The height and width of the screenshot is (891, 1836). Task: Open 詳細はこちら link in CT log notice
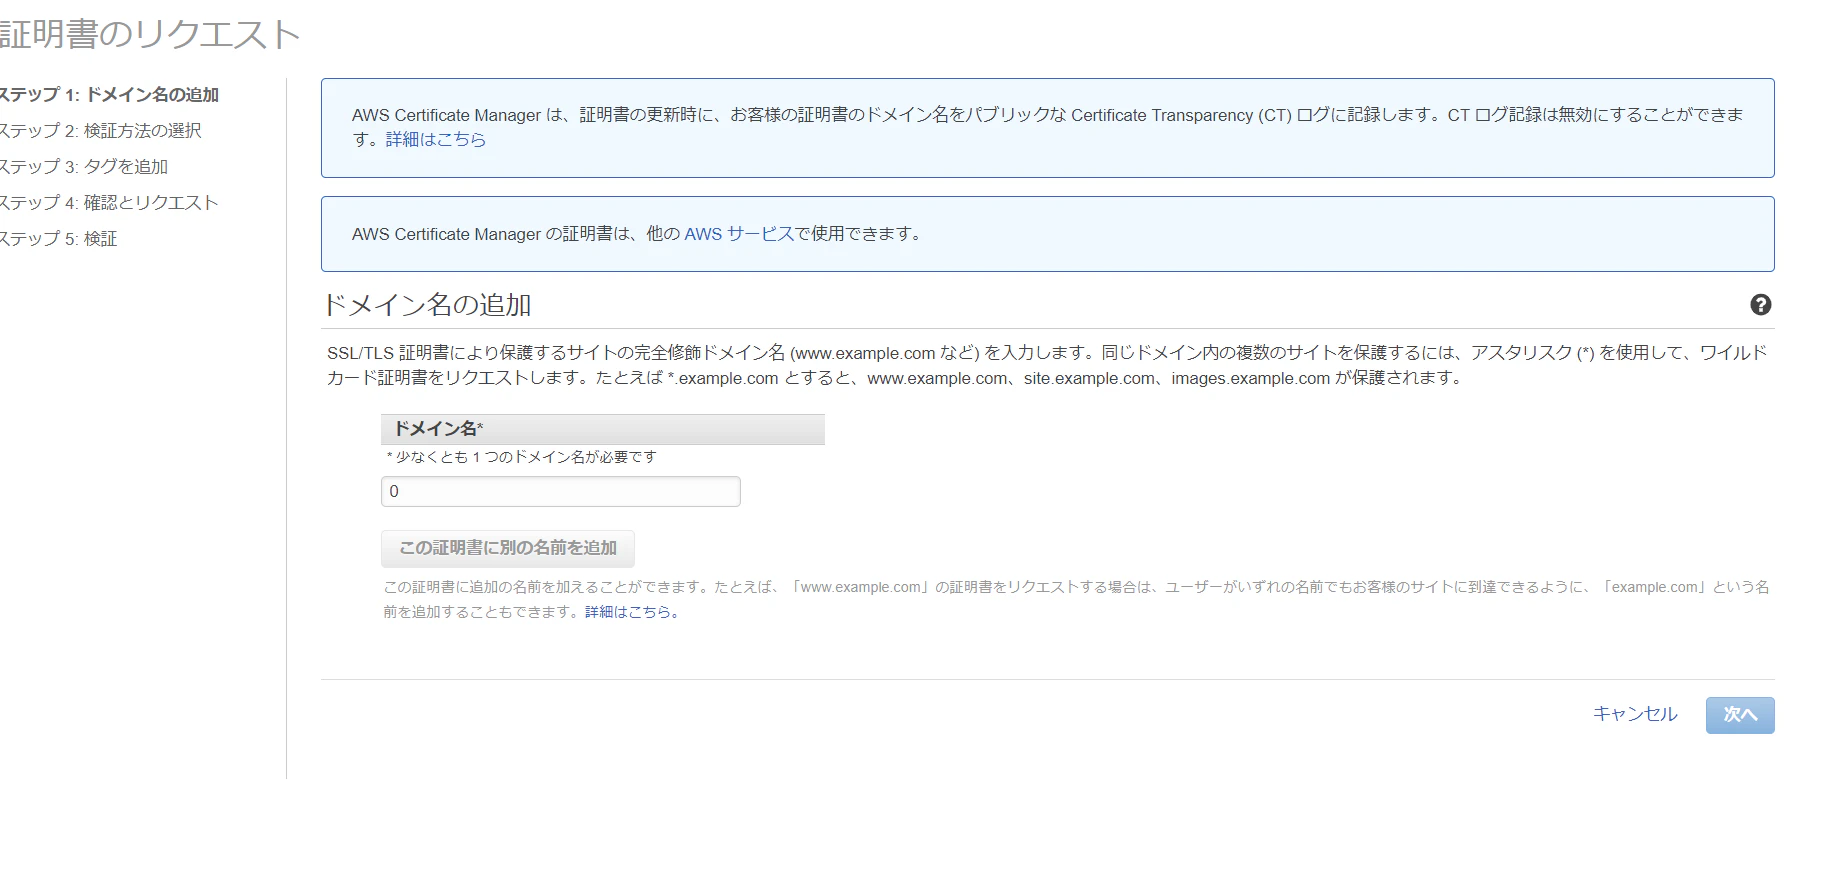tap(436, 140)
